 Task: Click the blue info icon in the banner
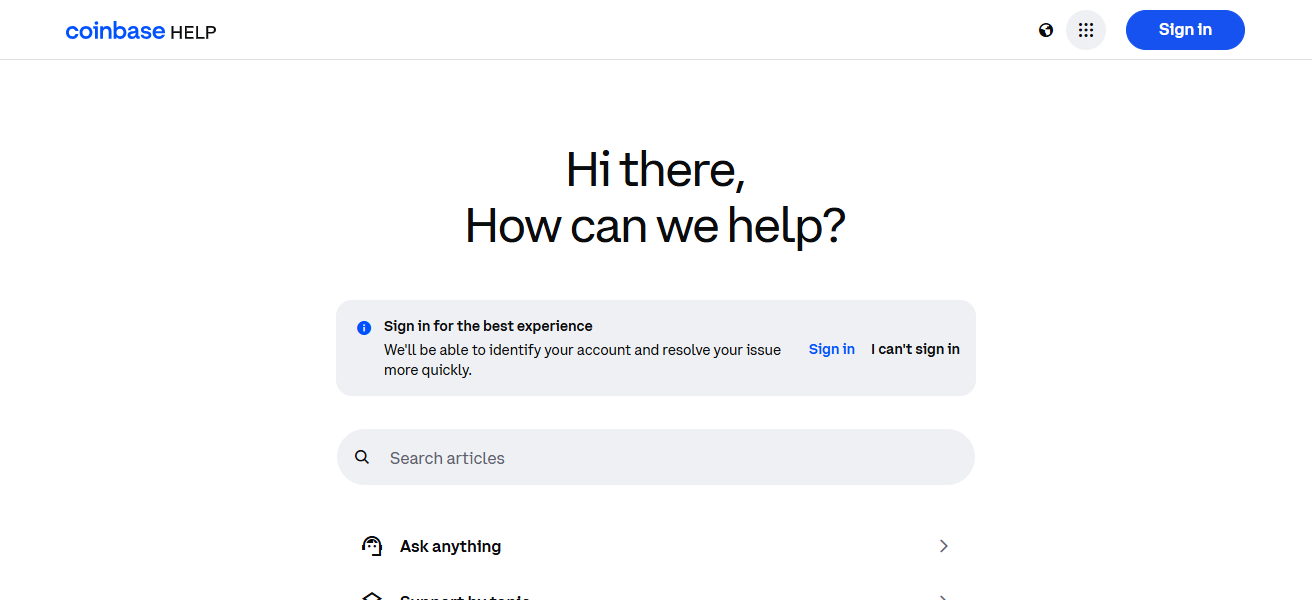[x=364, y=327]
